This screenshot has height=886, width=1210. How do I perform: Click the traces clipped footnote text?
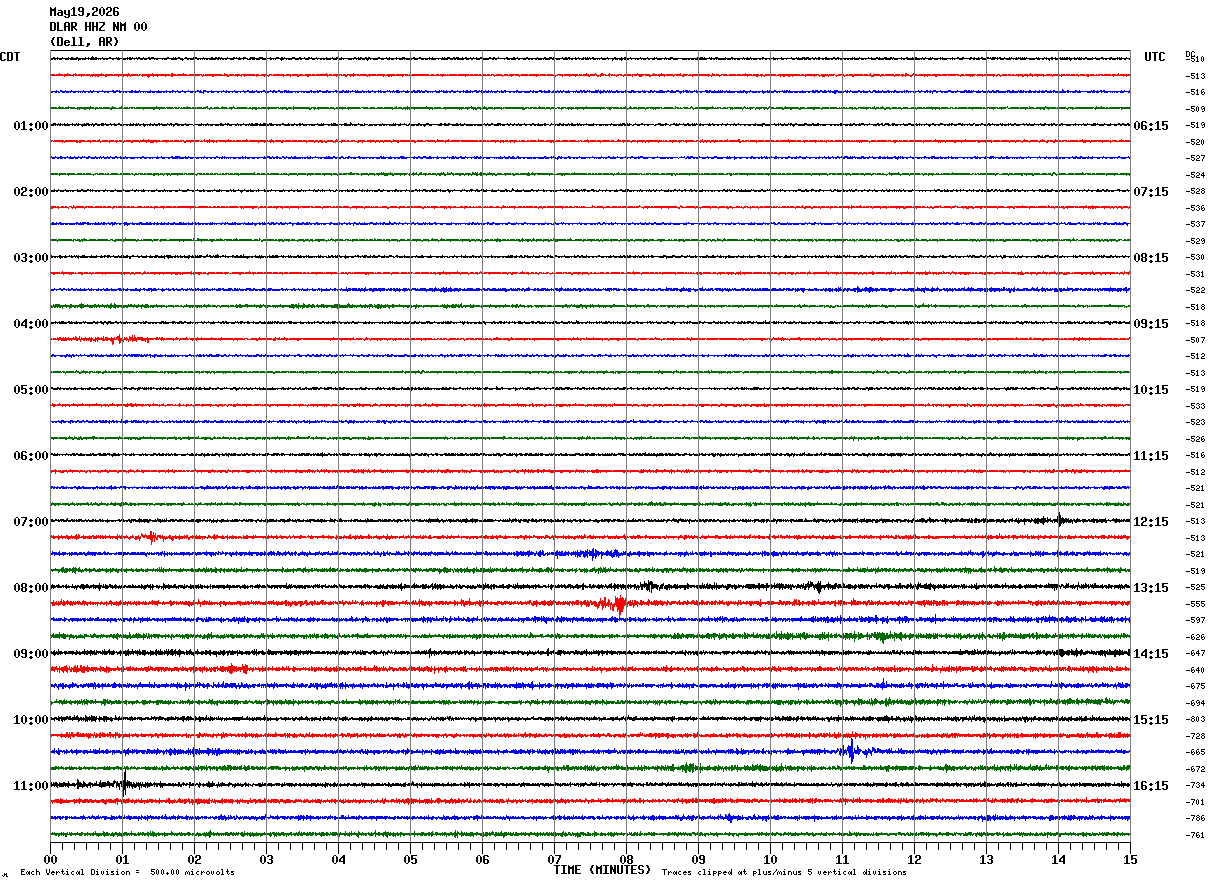point(784,872)
